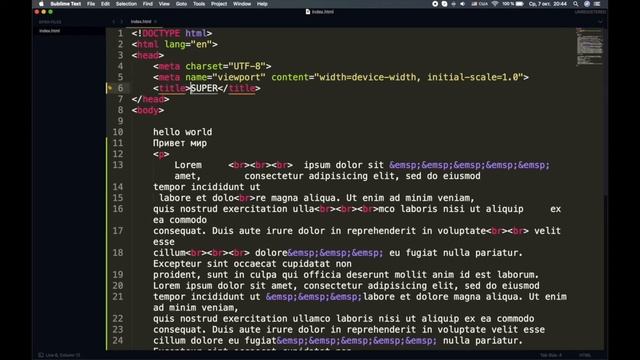Open the tab list dropdown arrow
The height and width of the screenshot is (360, 640).
[600, 21]
